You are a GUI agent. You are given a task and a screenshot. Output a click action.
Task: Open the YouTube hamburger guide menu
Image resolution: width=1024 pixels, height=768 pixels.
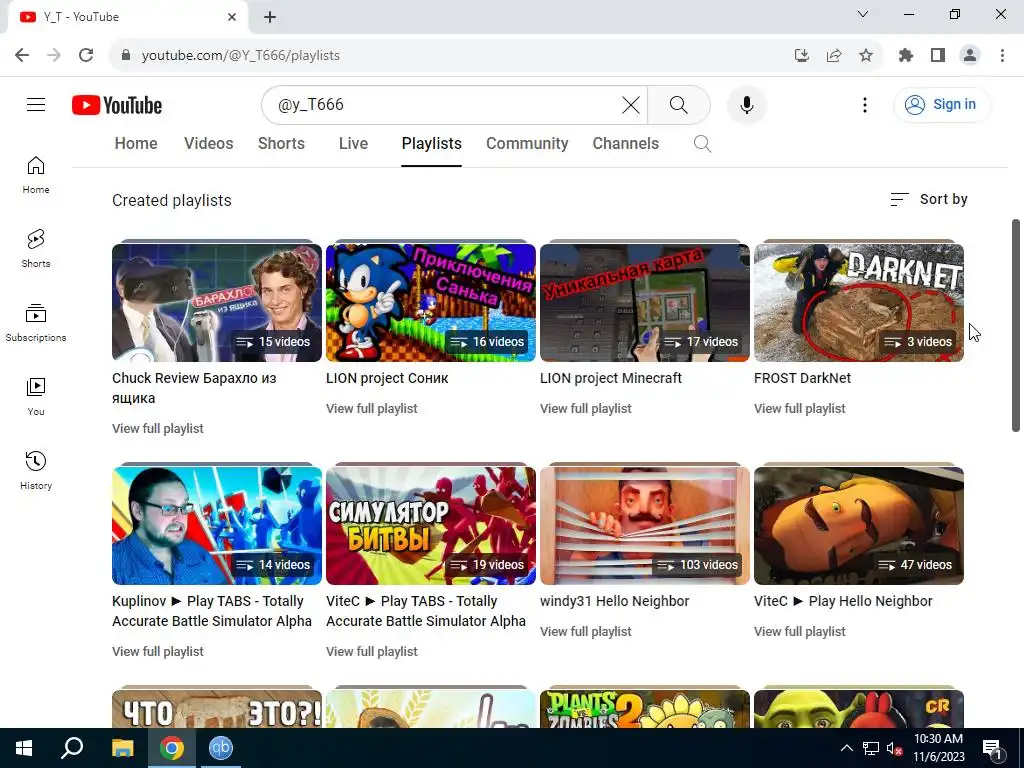(36, 104)
